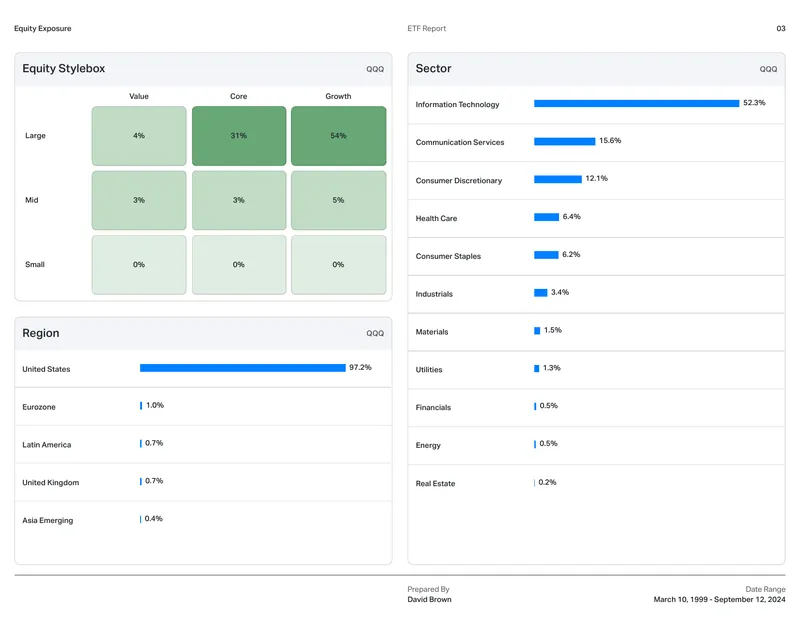Select the Small Core 0% cell

(239, 264)
